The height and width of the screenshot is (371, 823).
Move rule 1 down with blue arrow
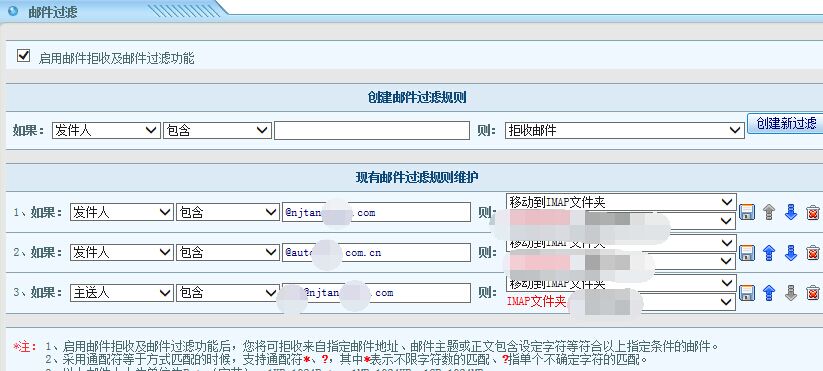pos(790,212)
